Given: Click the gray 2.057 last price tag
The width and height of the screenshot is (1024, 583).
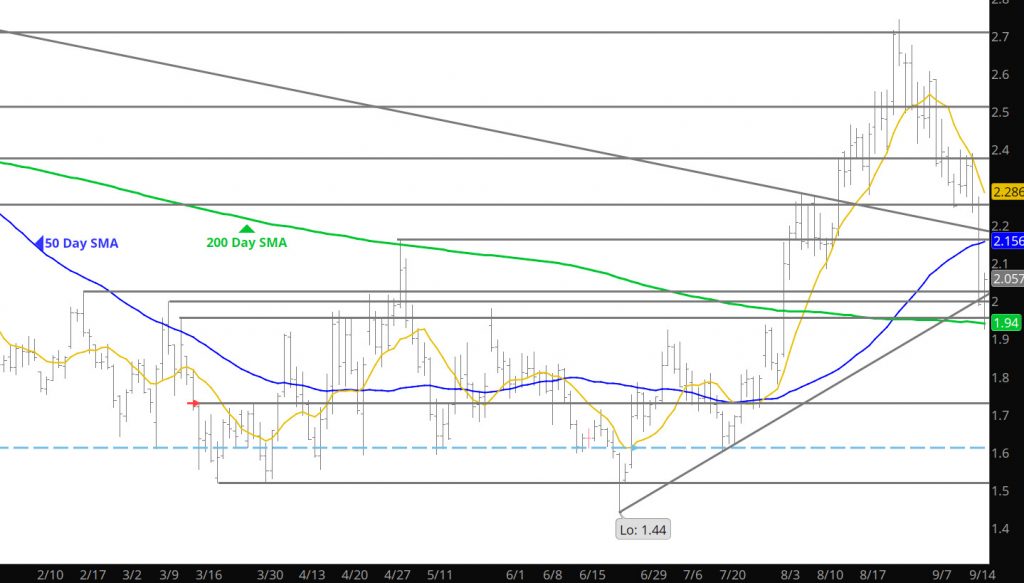Looking at the screenshot, I should pyautogui.click(x=1004, y=281).
